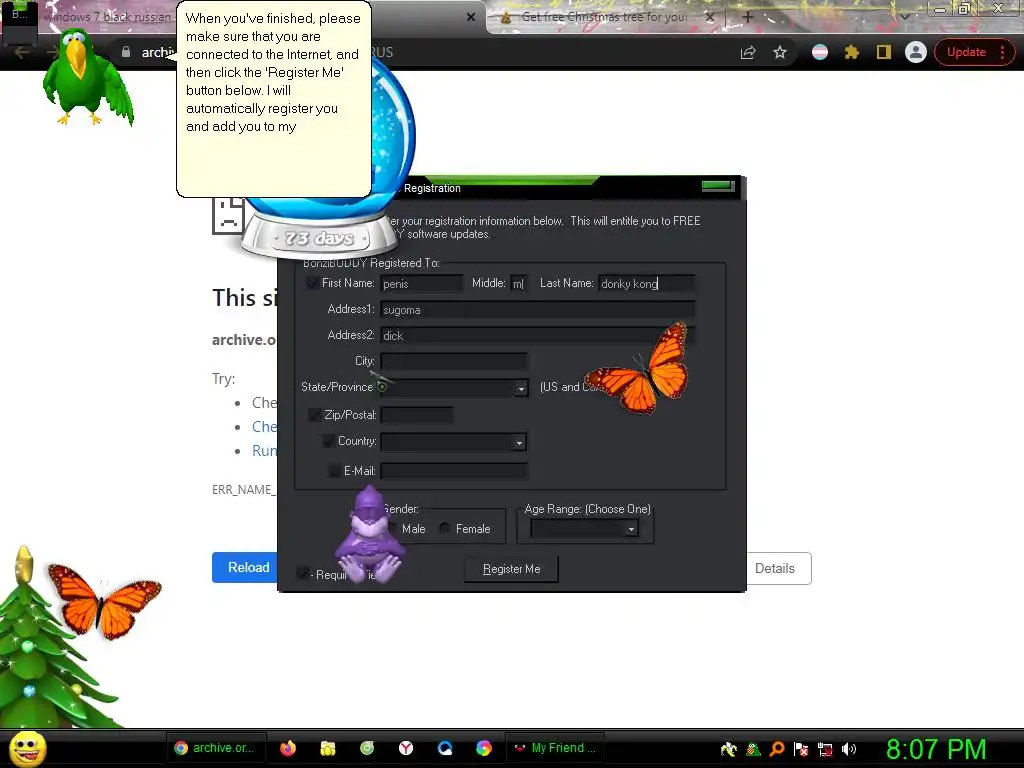Click the network tray icon
Image resolution: width=1024 pixels, height=768 pixels.
[825, 749]
